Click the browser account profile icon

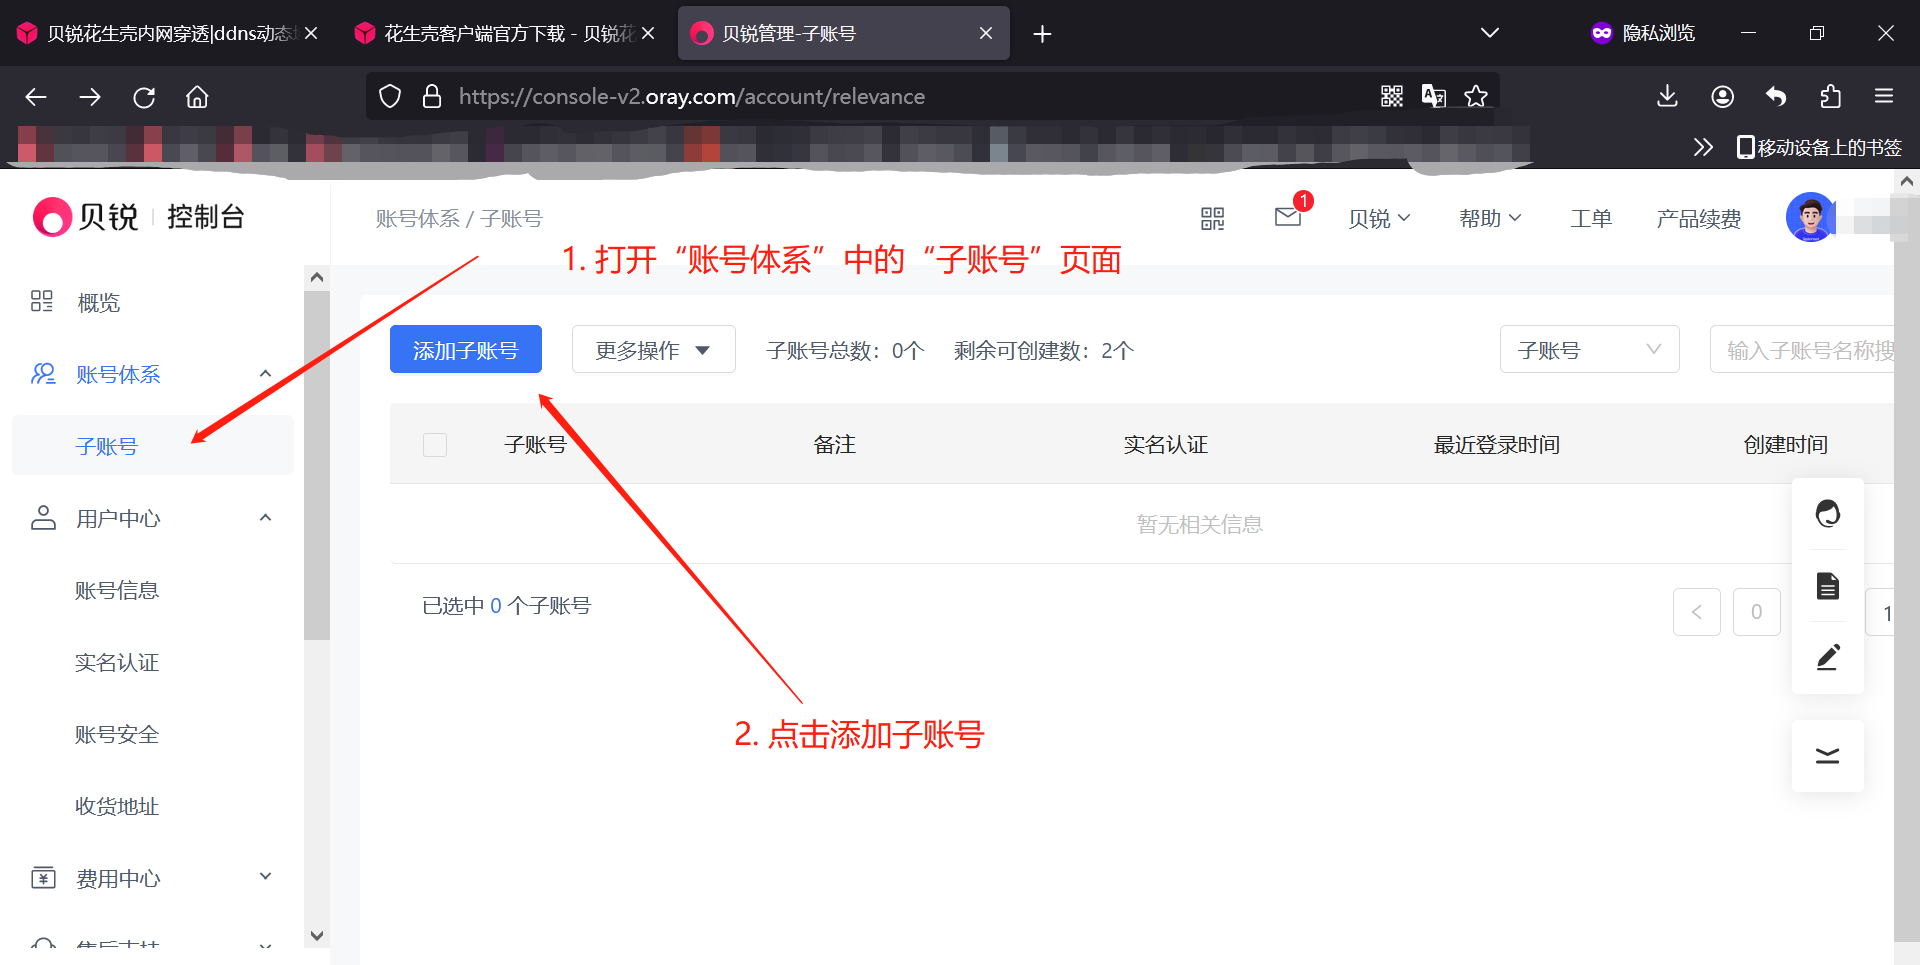pos(1722,96)
